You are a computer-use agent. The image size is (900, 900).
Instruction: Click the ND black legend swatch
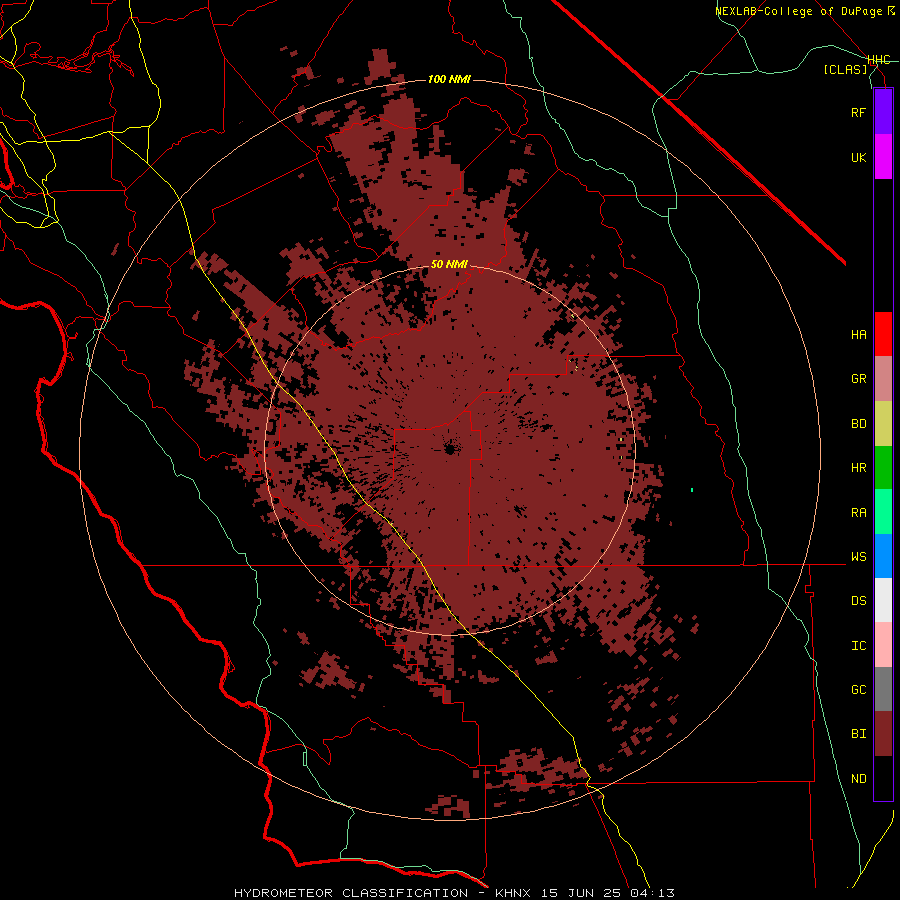point(883,778)
